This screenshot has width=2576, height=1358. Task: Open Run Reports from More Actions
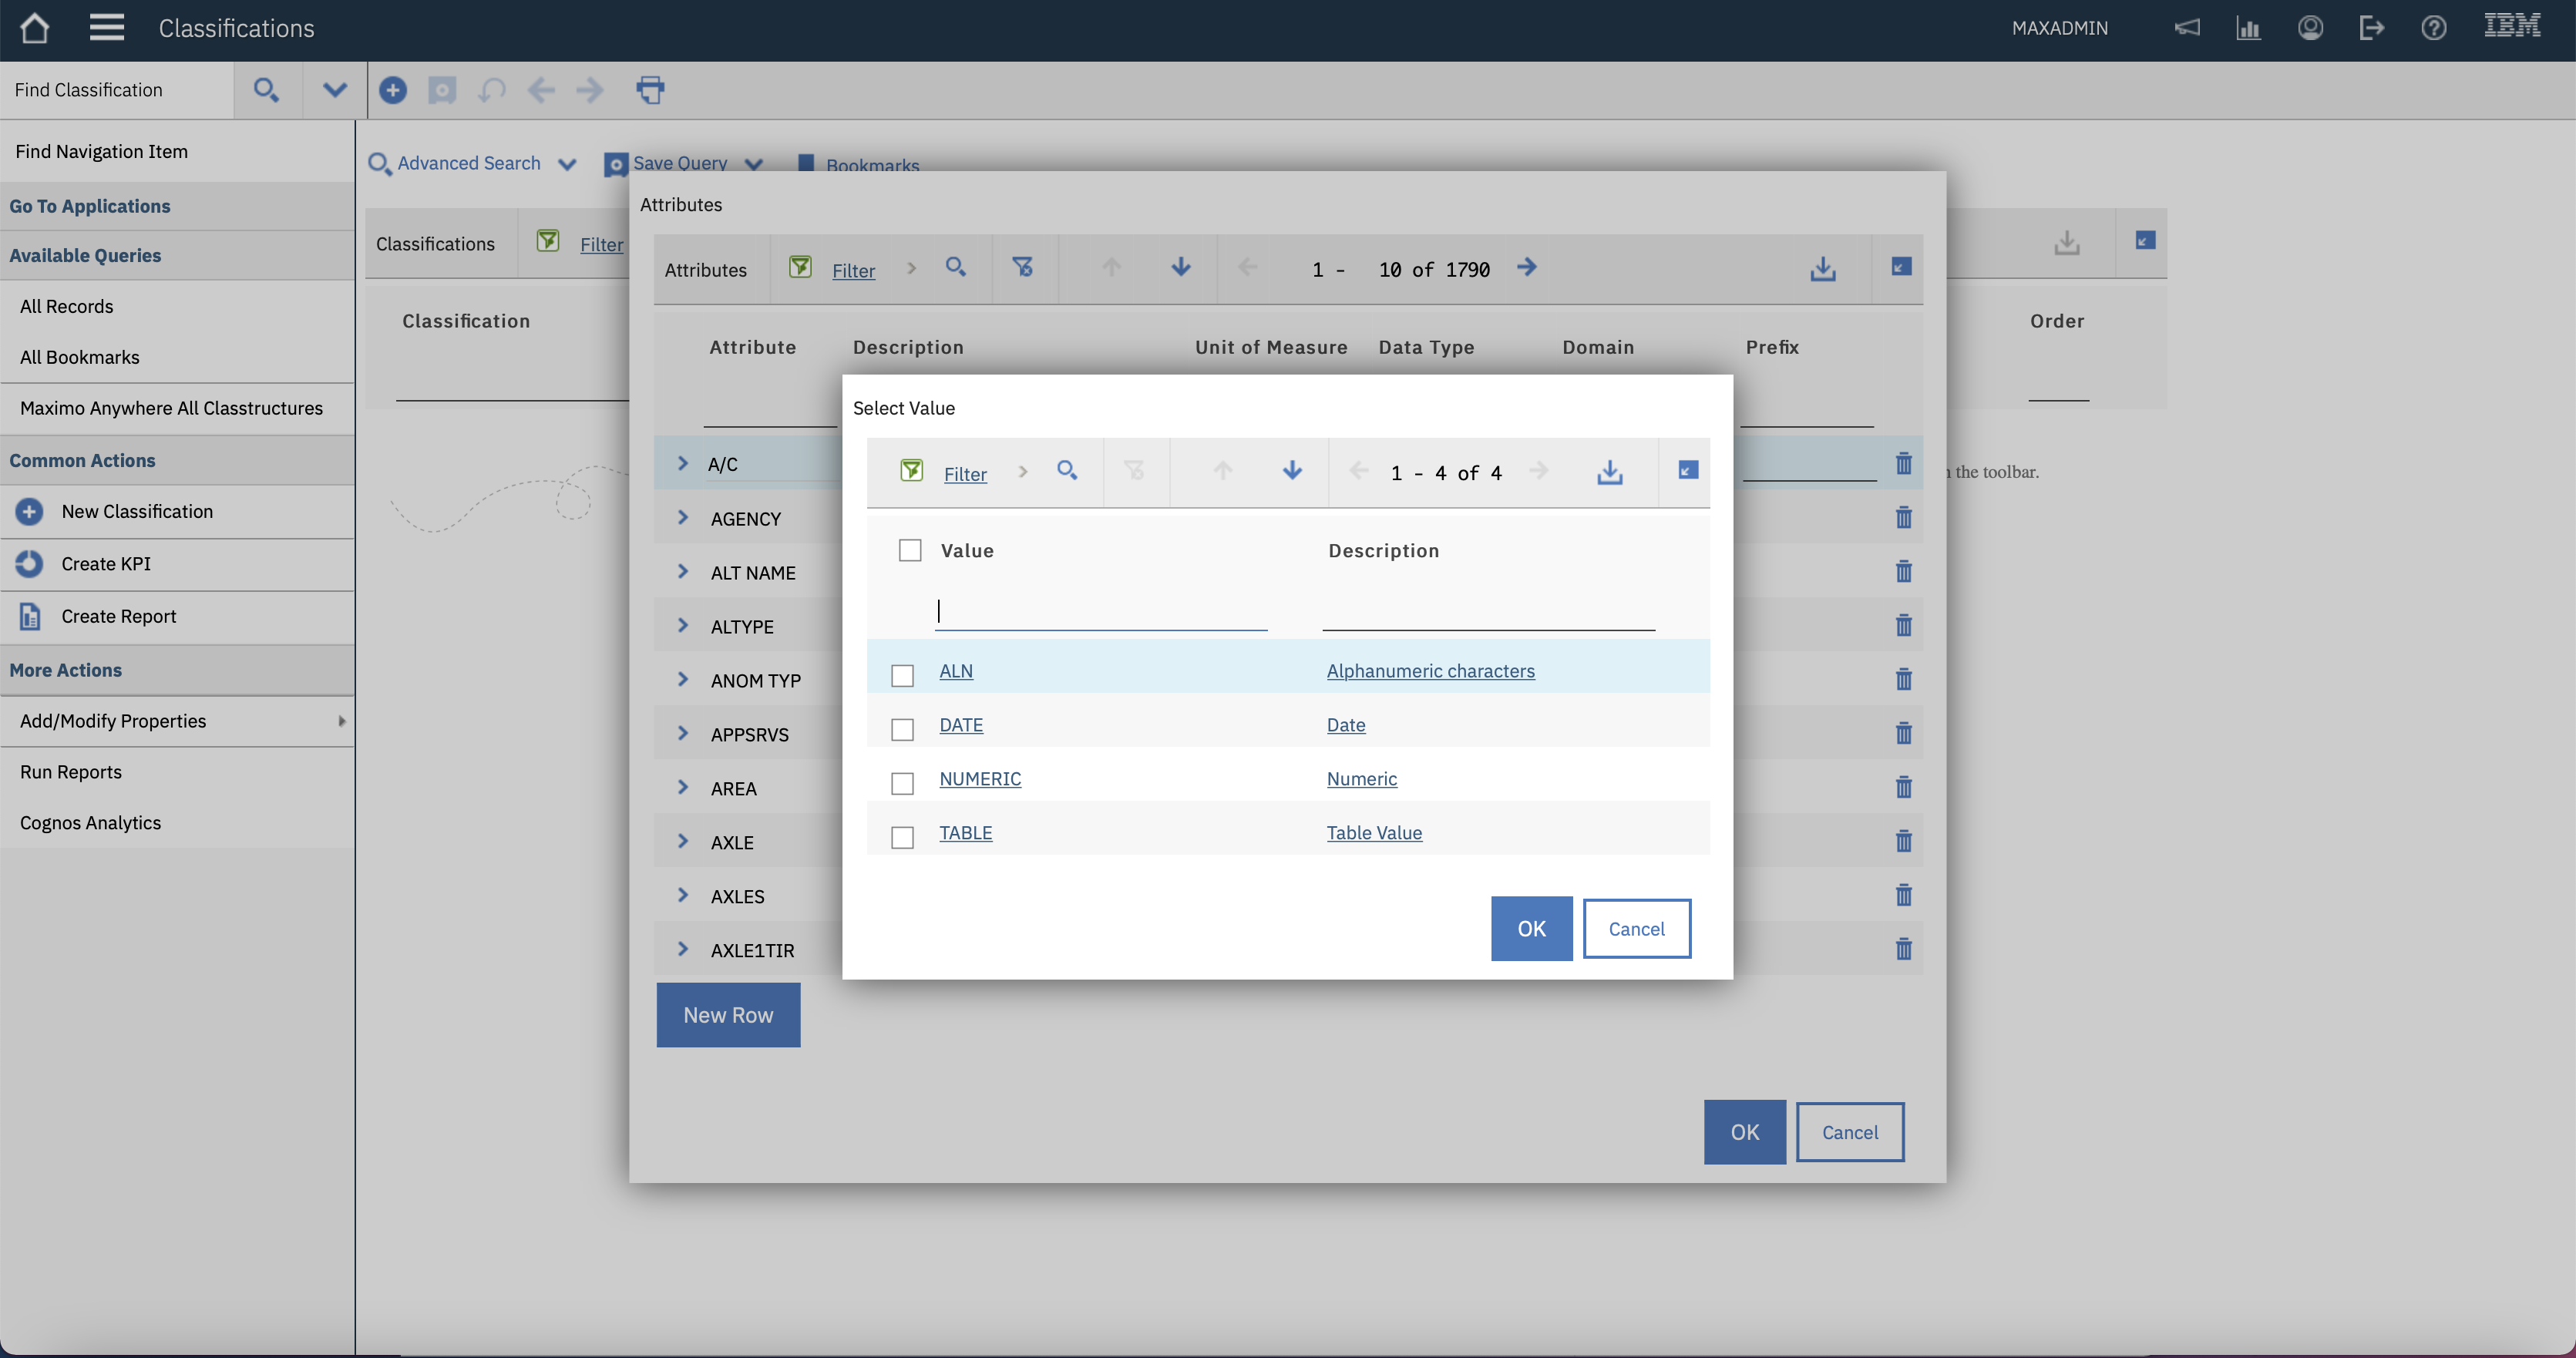click(x=71, y=772)
